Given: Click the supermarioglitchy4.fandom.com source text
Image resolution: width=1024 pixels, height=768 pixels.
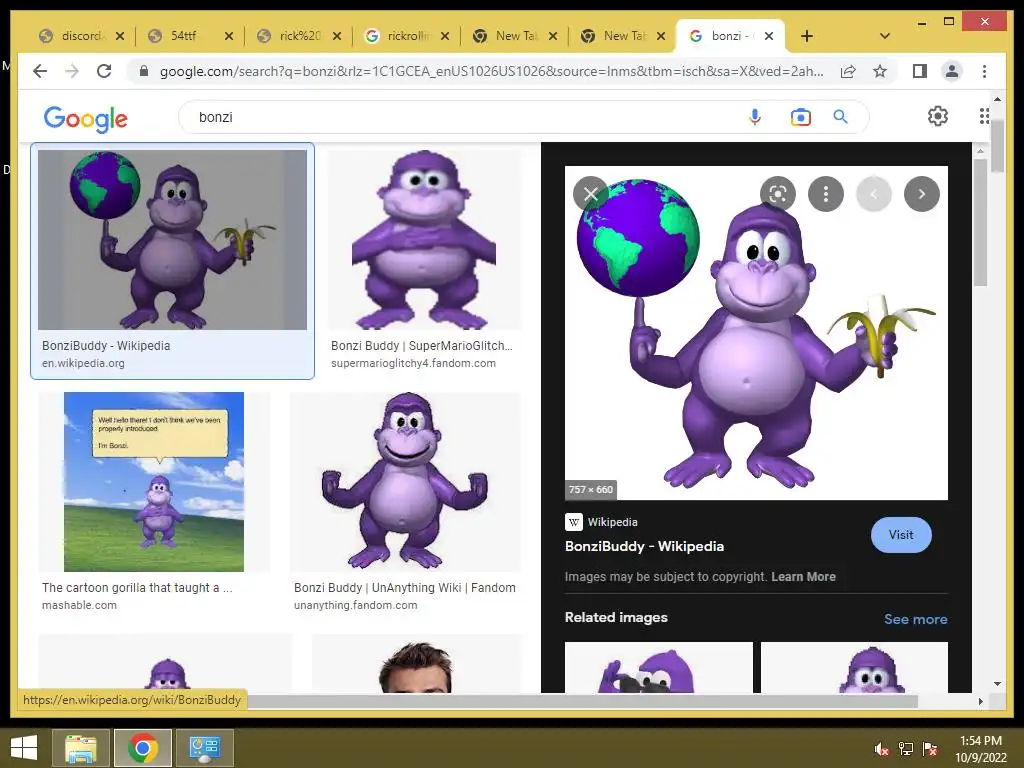Looking at the screenshot, I should pos(413,363).
